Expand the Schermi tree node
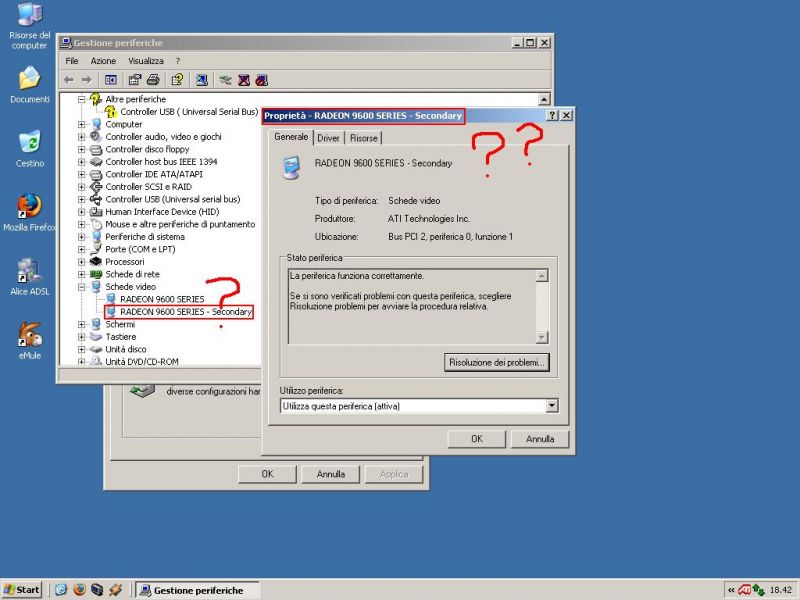This screenshot has width=800, height=600. [x=82, y=324]
